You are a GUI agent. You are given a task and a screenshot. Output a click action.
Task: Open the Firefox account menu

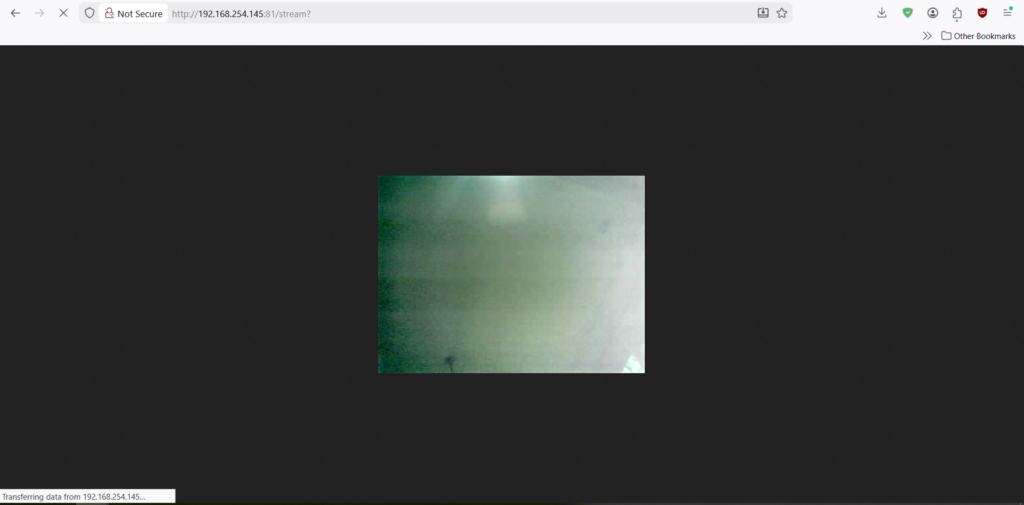pyautogui.click(x=933, y=13)
